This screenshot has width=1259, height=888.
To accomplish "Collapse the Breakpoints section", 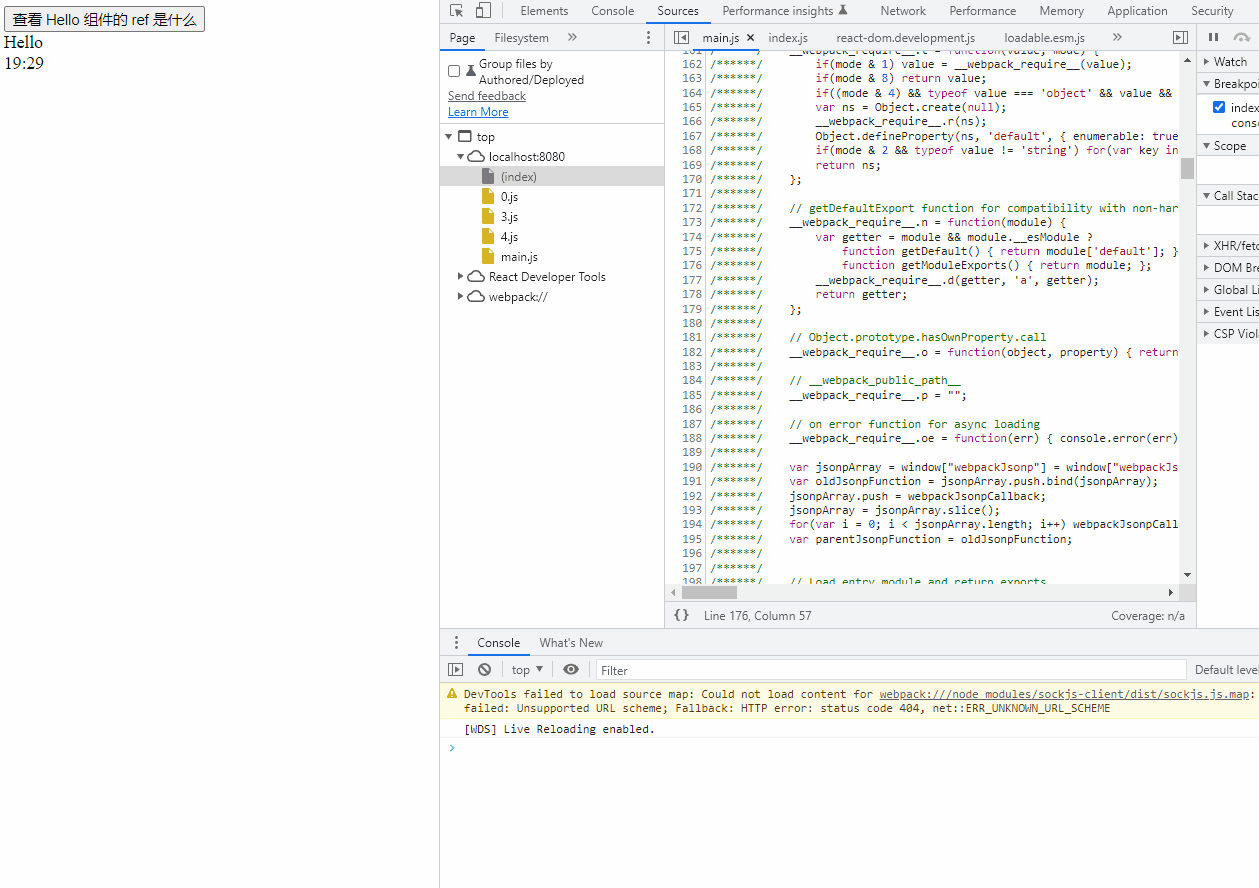I will point(1228,84).
